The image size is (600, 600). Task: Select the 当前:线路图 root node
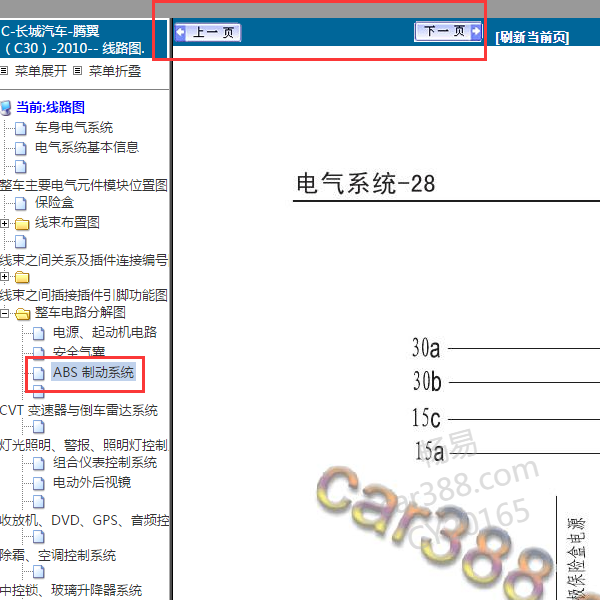coord(50,107)
